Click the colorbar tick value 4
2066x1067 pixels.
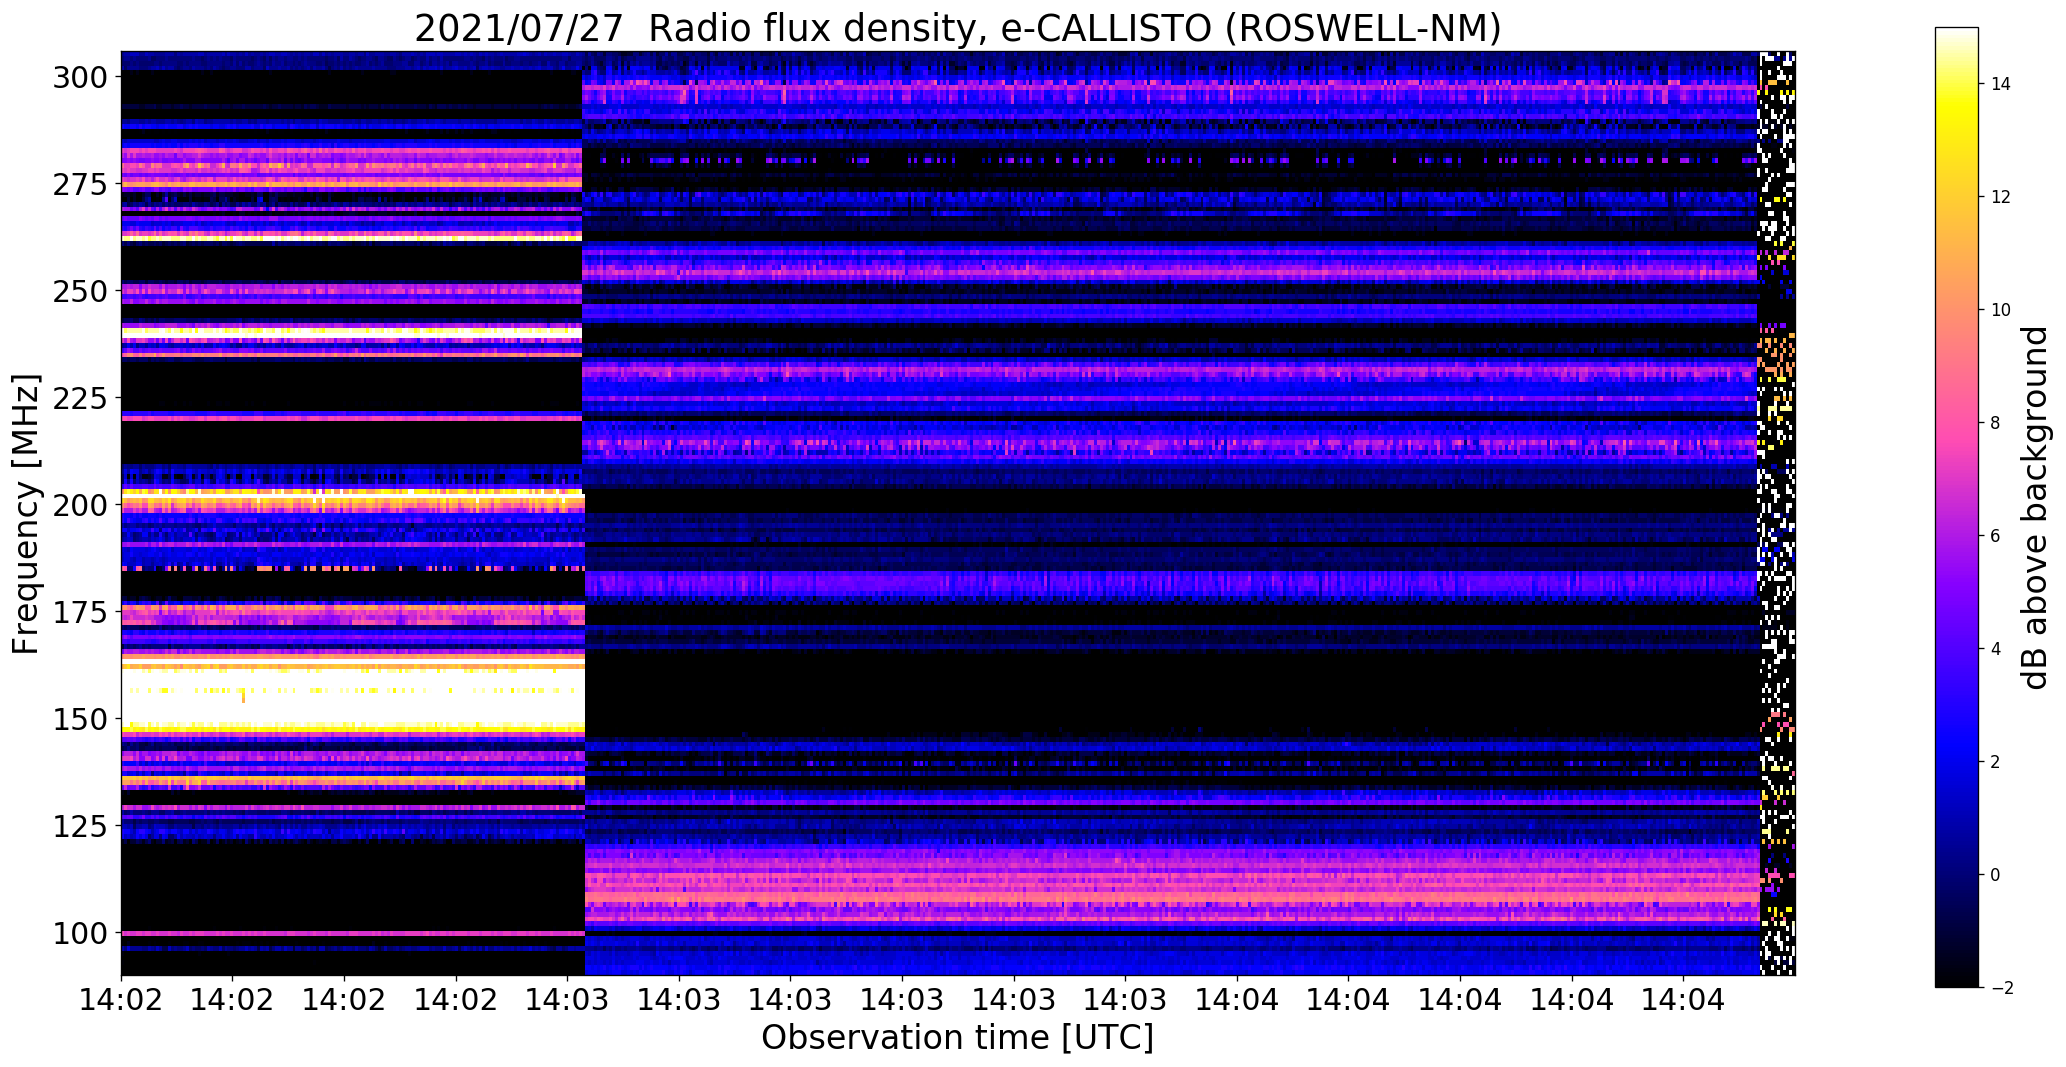pyautogui.click(x=1995, y=649)
